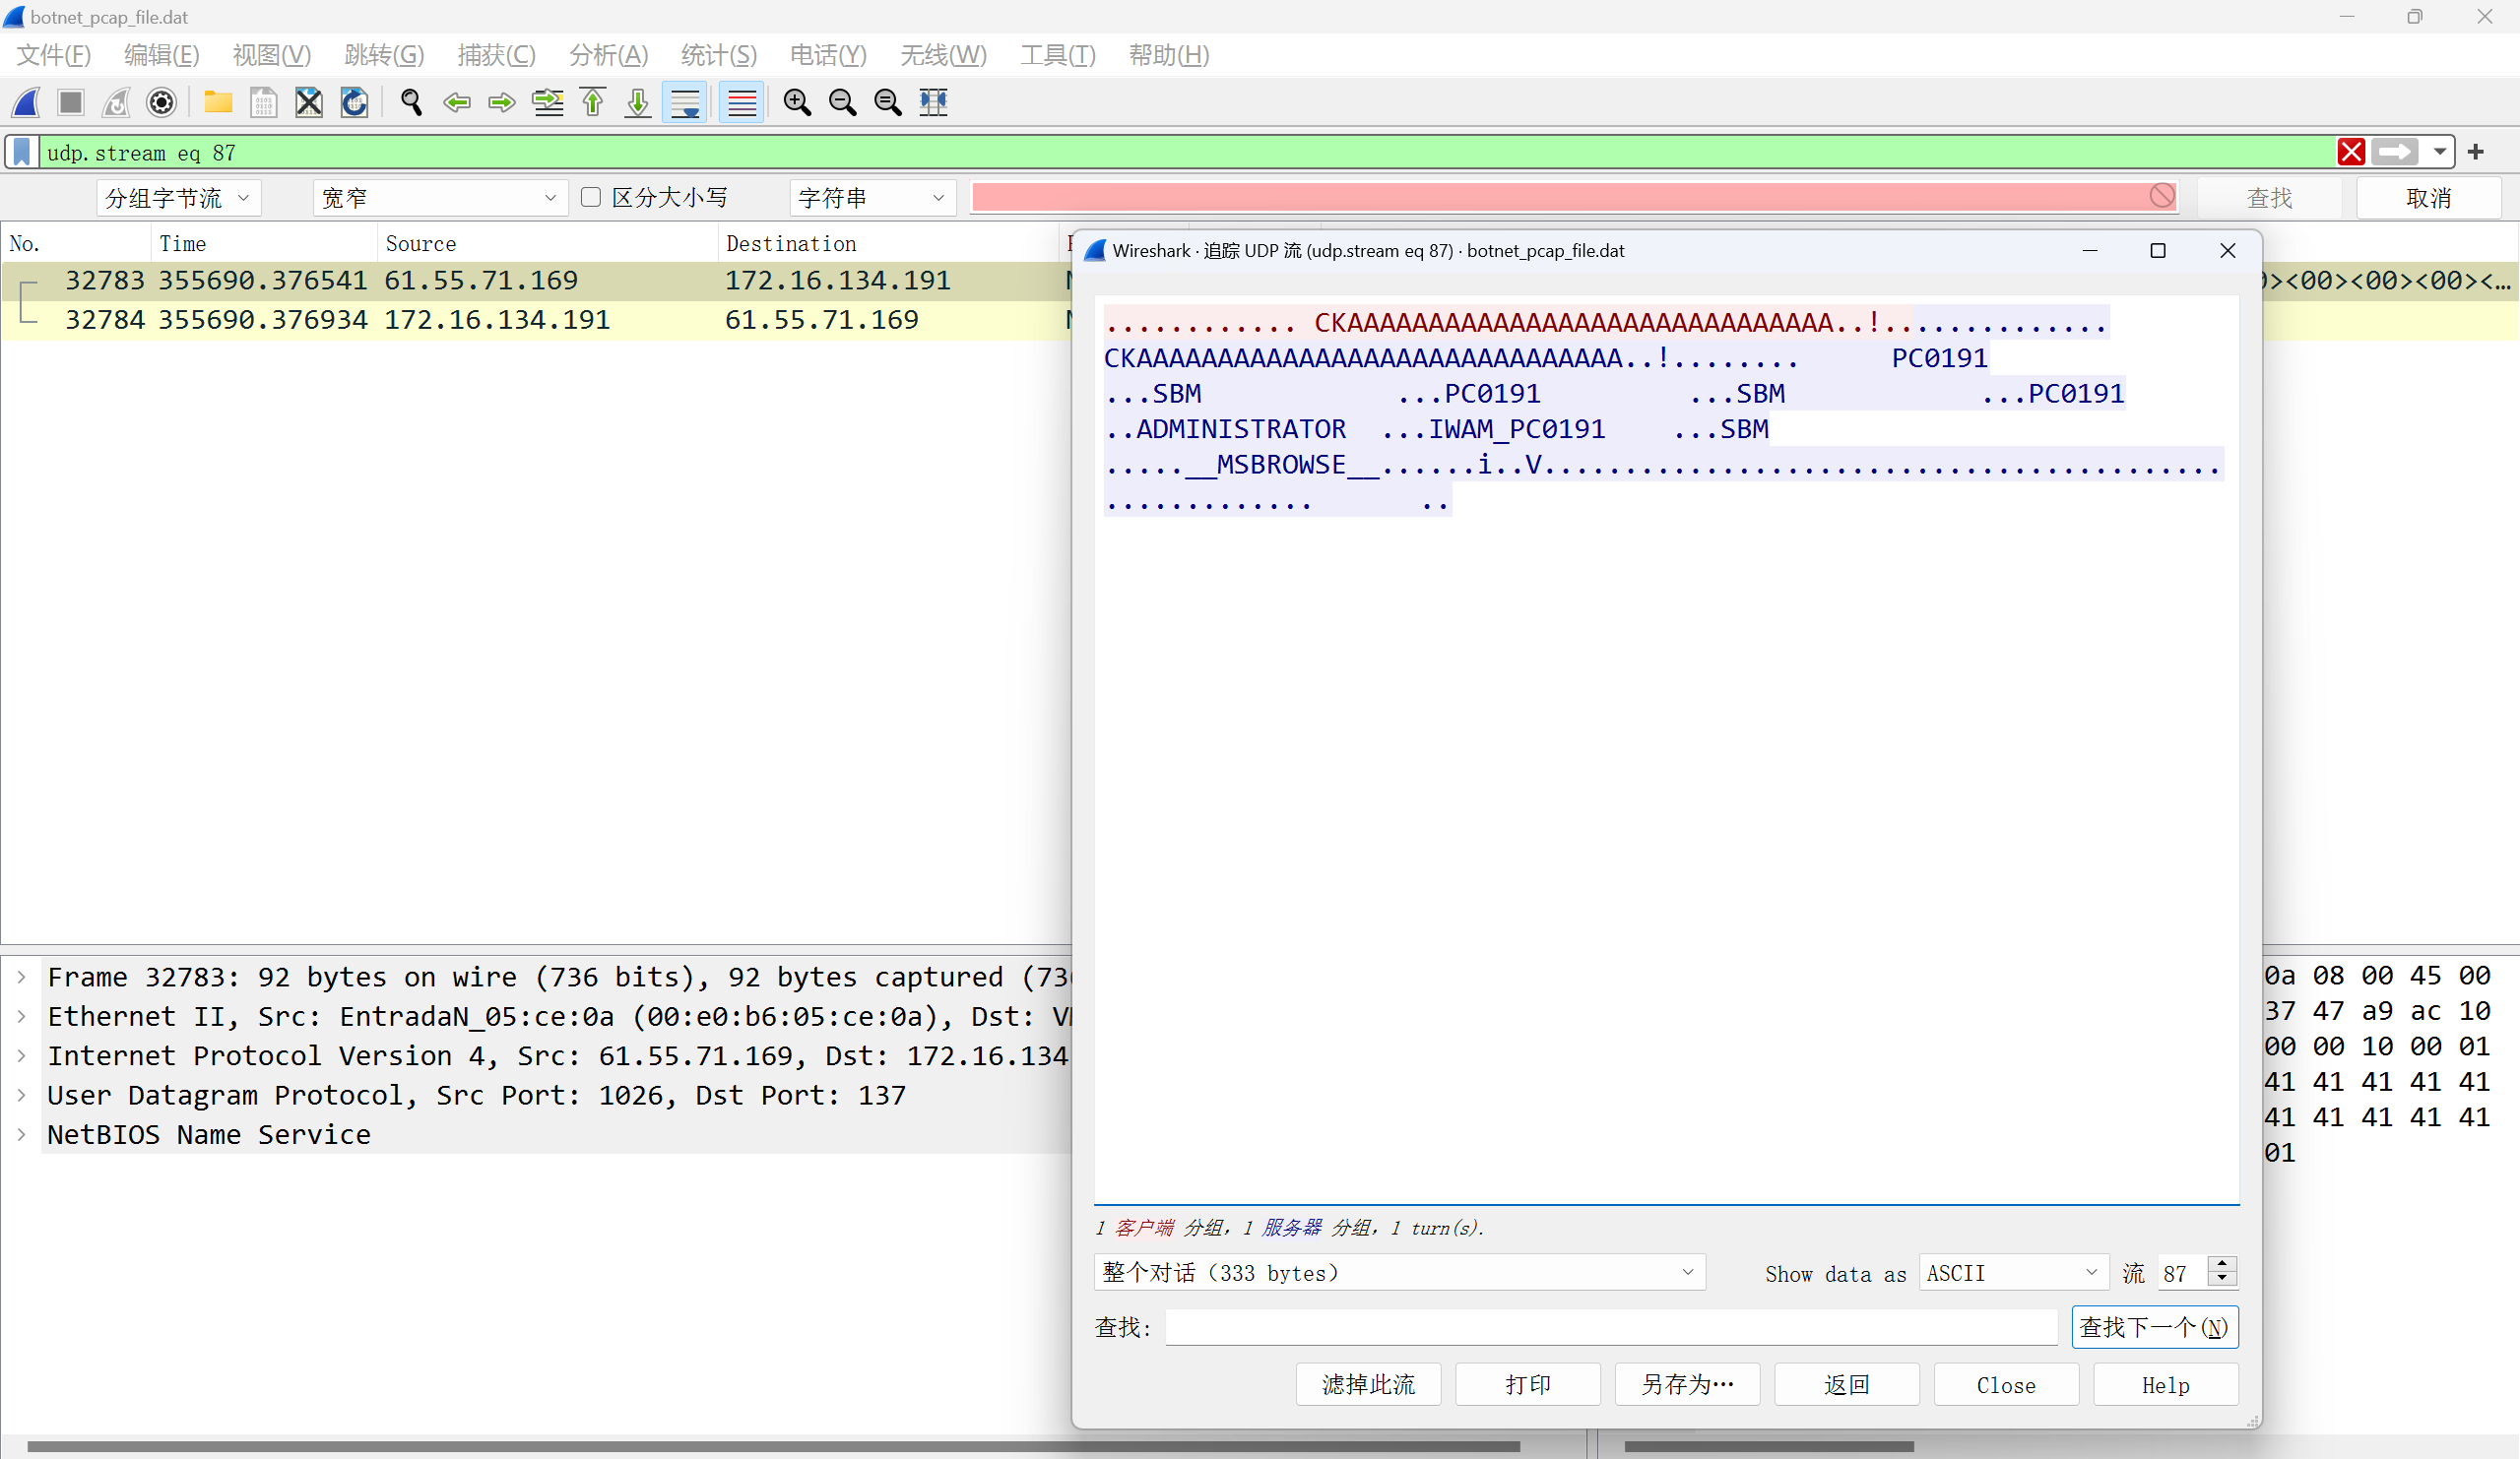Screen dimensions: 2520x1459
Task: Open the 捕获(C) menu
Action: coord(496,55)
